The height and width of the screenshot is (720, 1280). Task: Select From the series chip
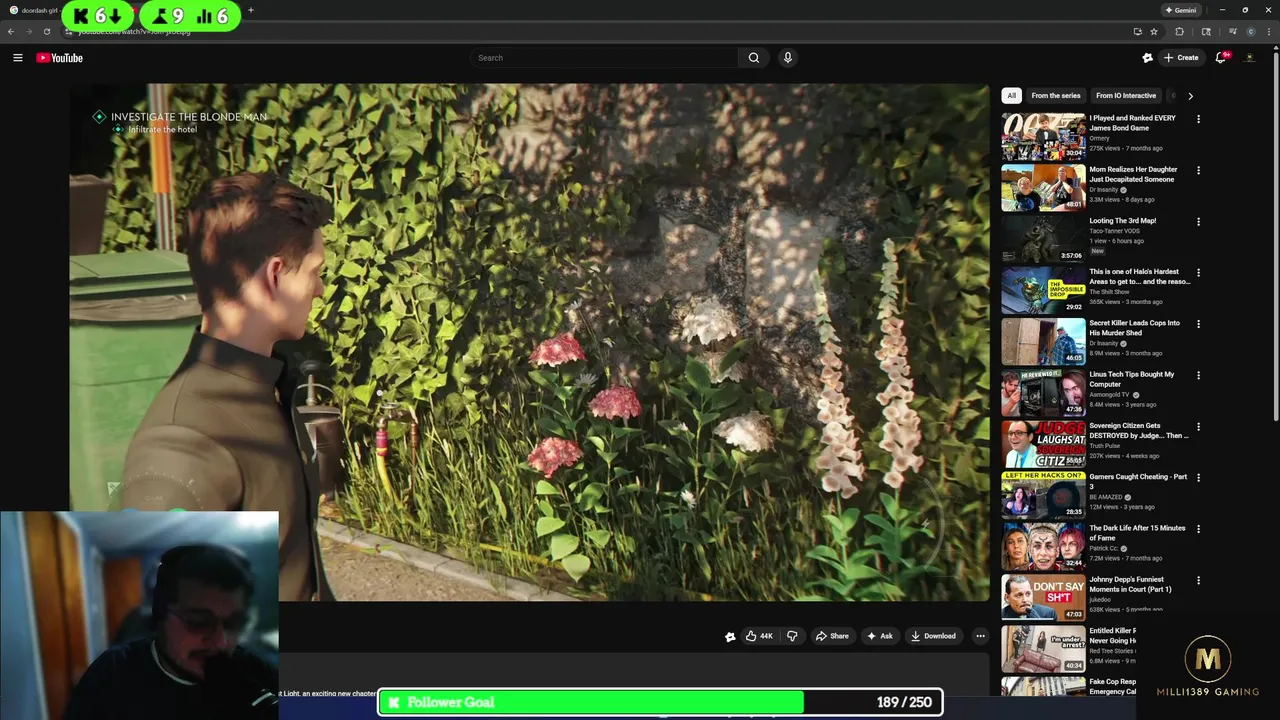(x=1056, y=96)
